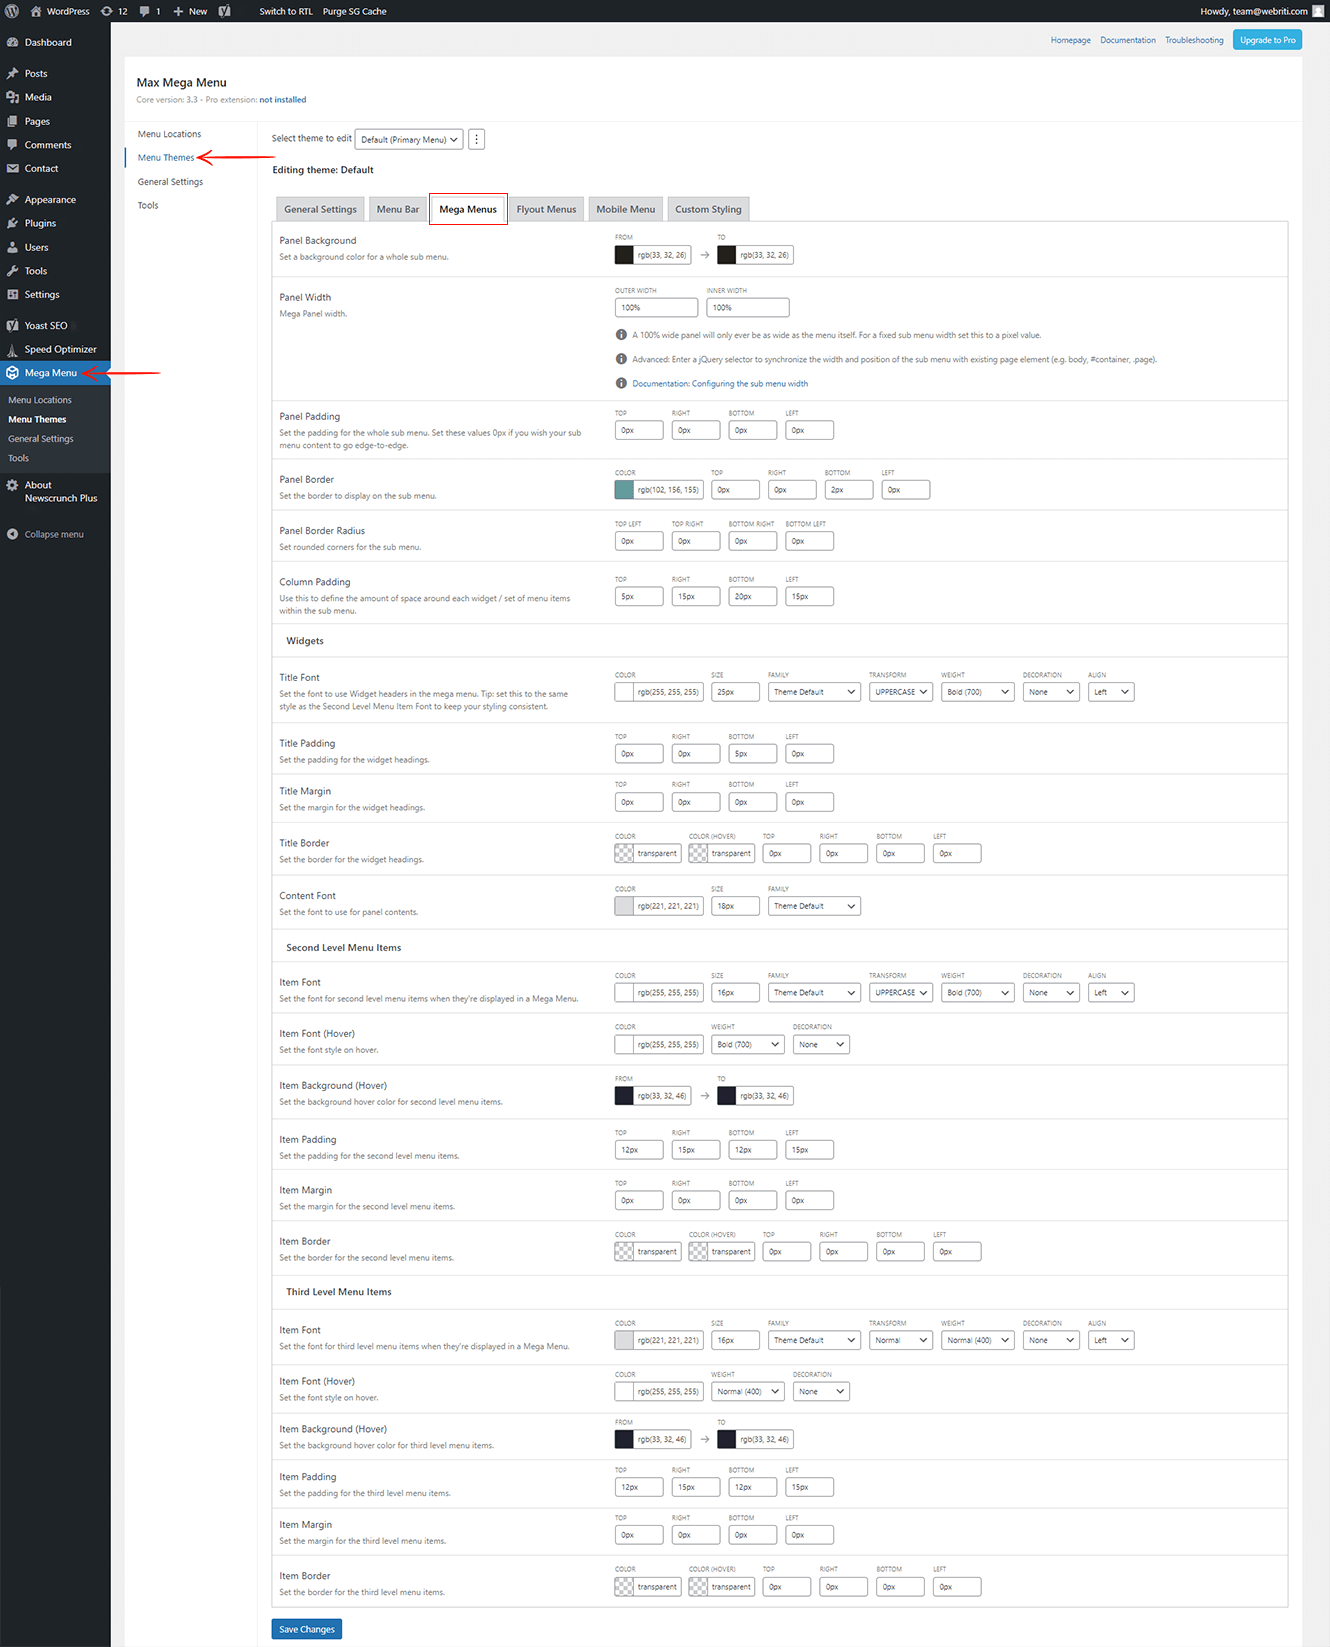
Task: Open Third Level Item Font Hover decoration dropdown
Action: 821,1391
